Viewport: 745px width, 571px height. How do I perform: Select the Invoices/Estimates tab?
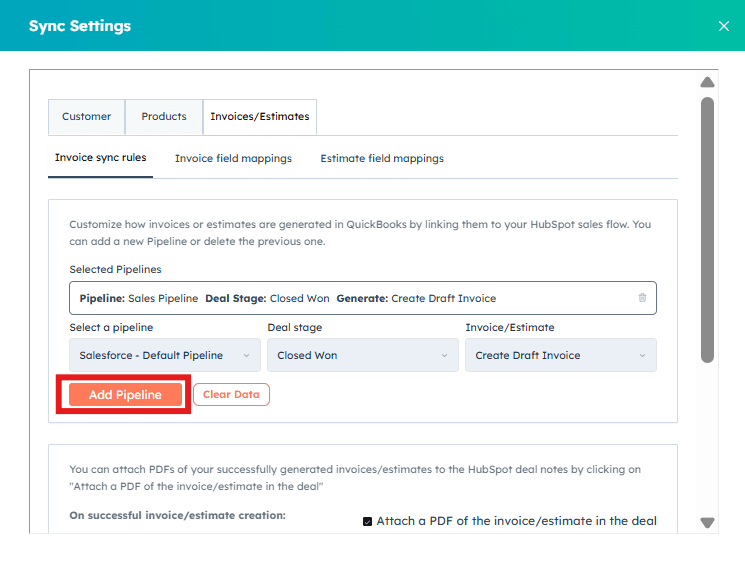pyautogui.click(x=260, y=117)
